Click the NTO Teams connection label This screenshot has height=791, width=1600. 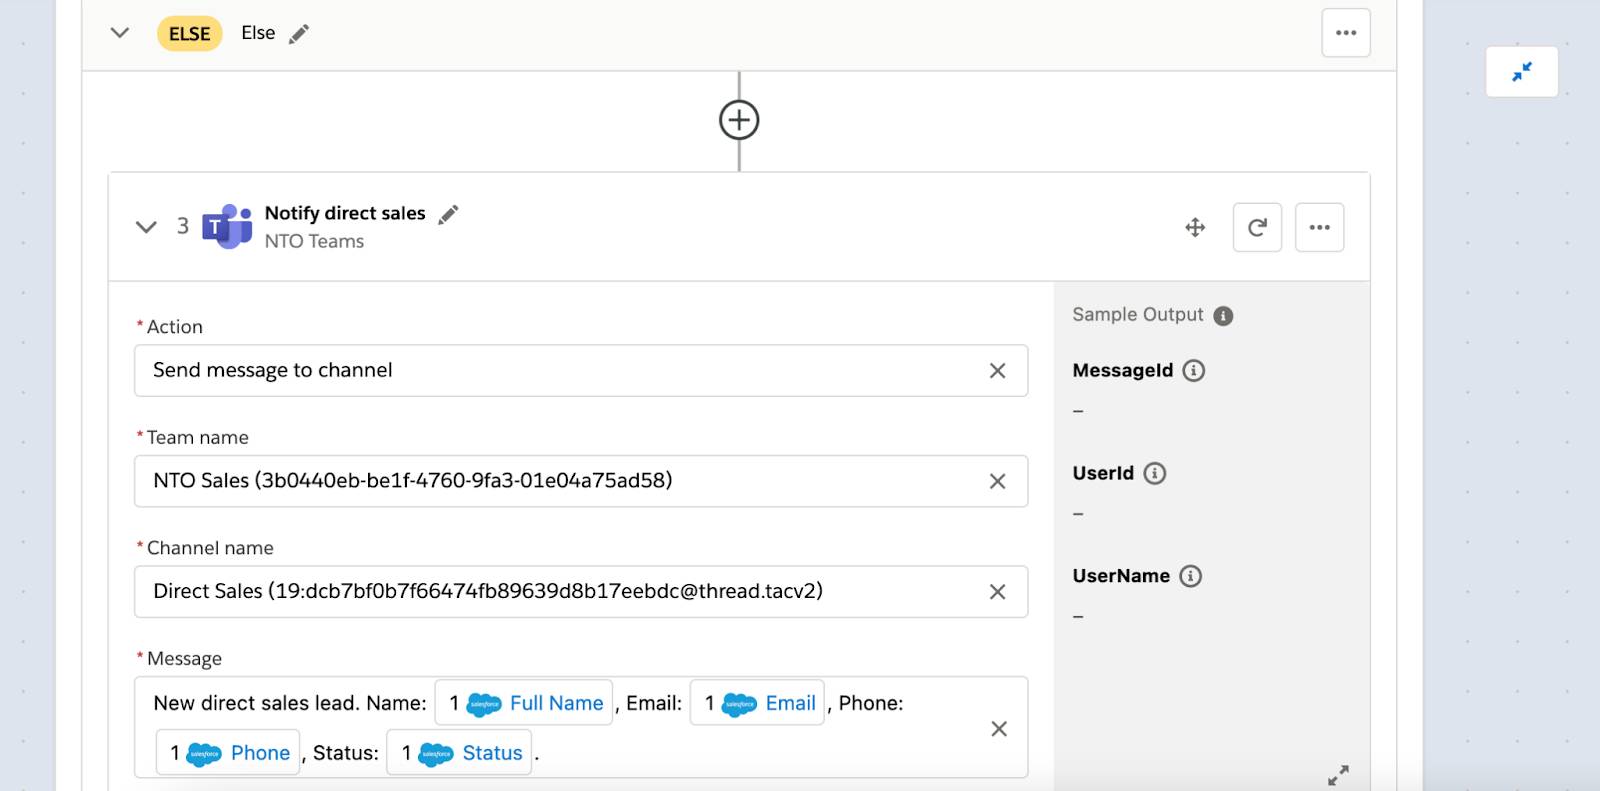pyautogui.click(x=314, y=241)
